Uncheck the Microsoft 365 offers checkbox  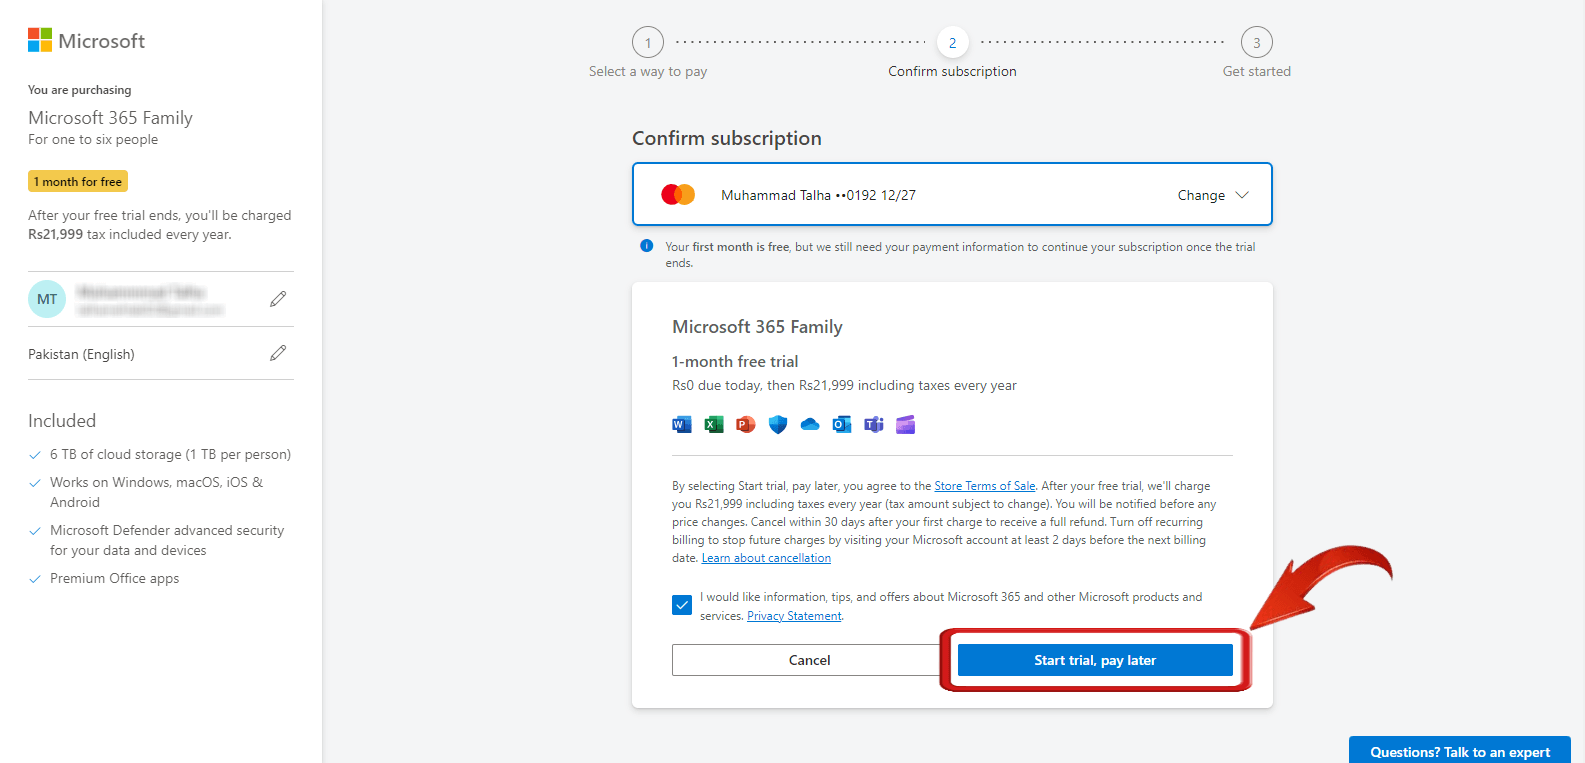[682, 605]
